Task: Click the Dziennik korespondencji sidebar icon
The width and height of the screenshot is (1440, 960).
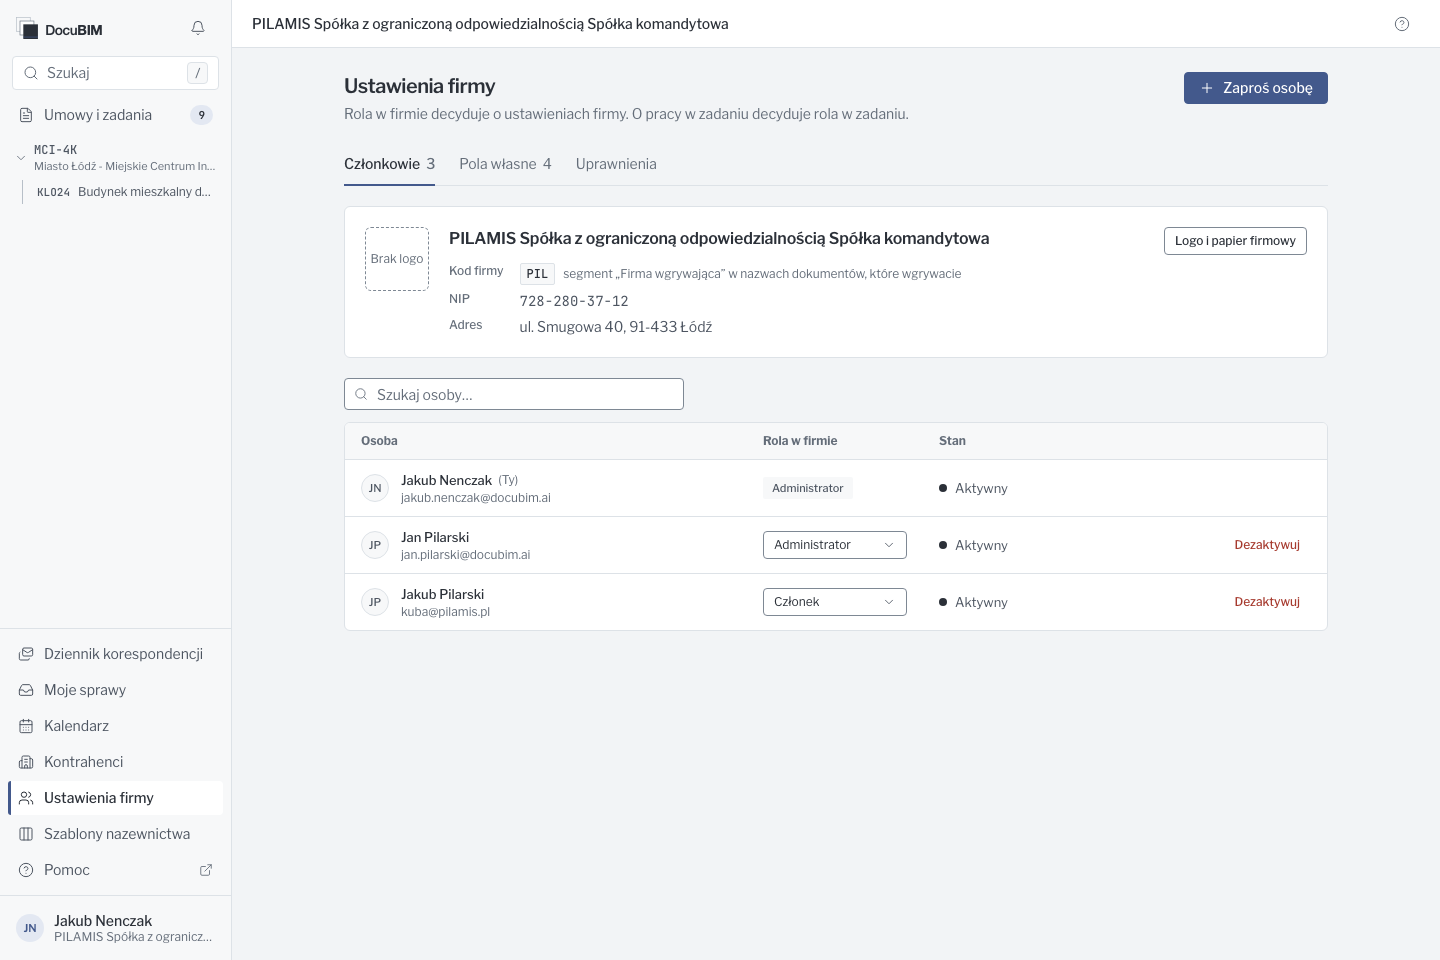Action: [x=26, y=654]
